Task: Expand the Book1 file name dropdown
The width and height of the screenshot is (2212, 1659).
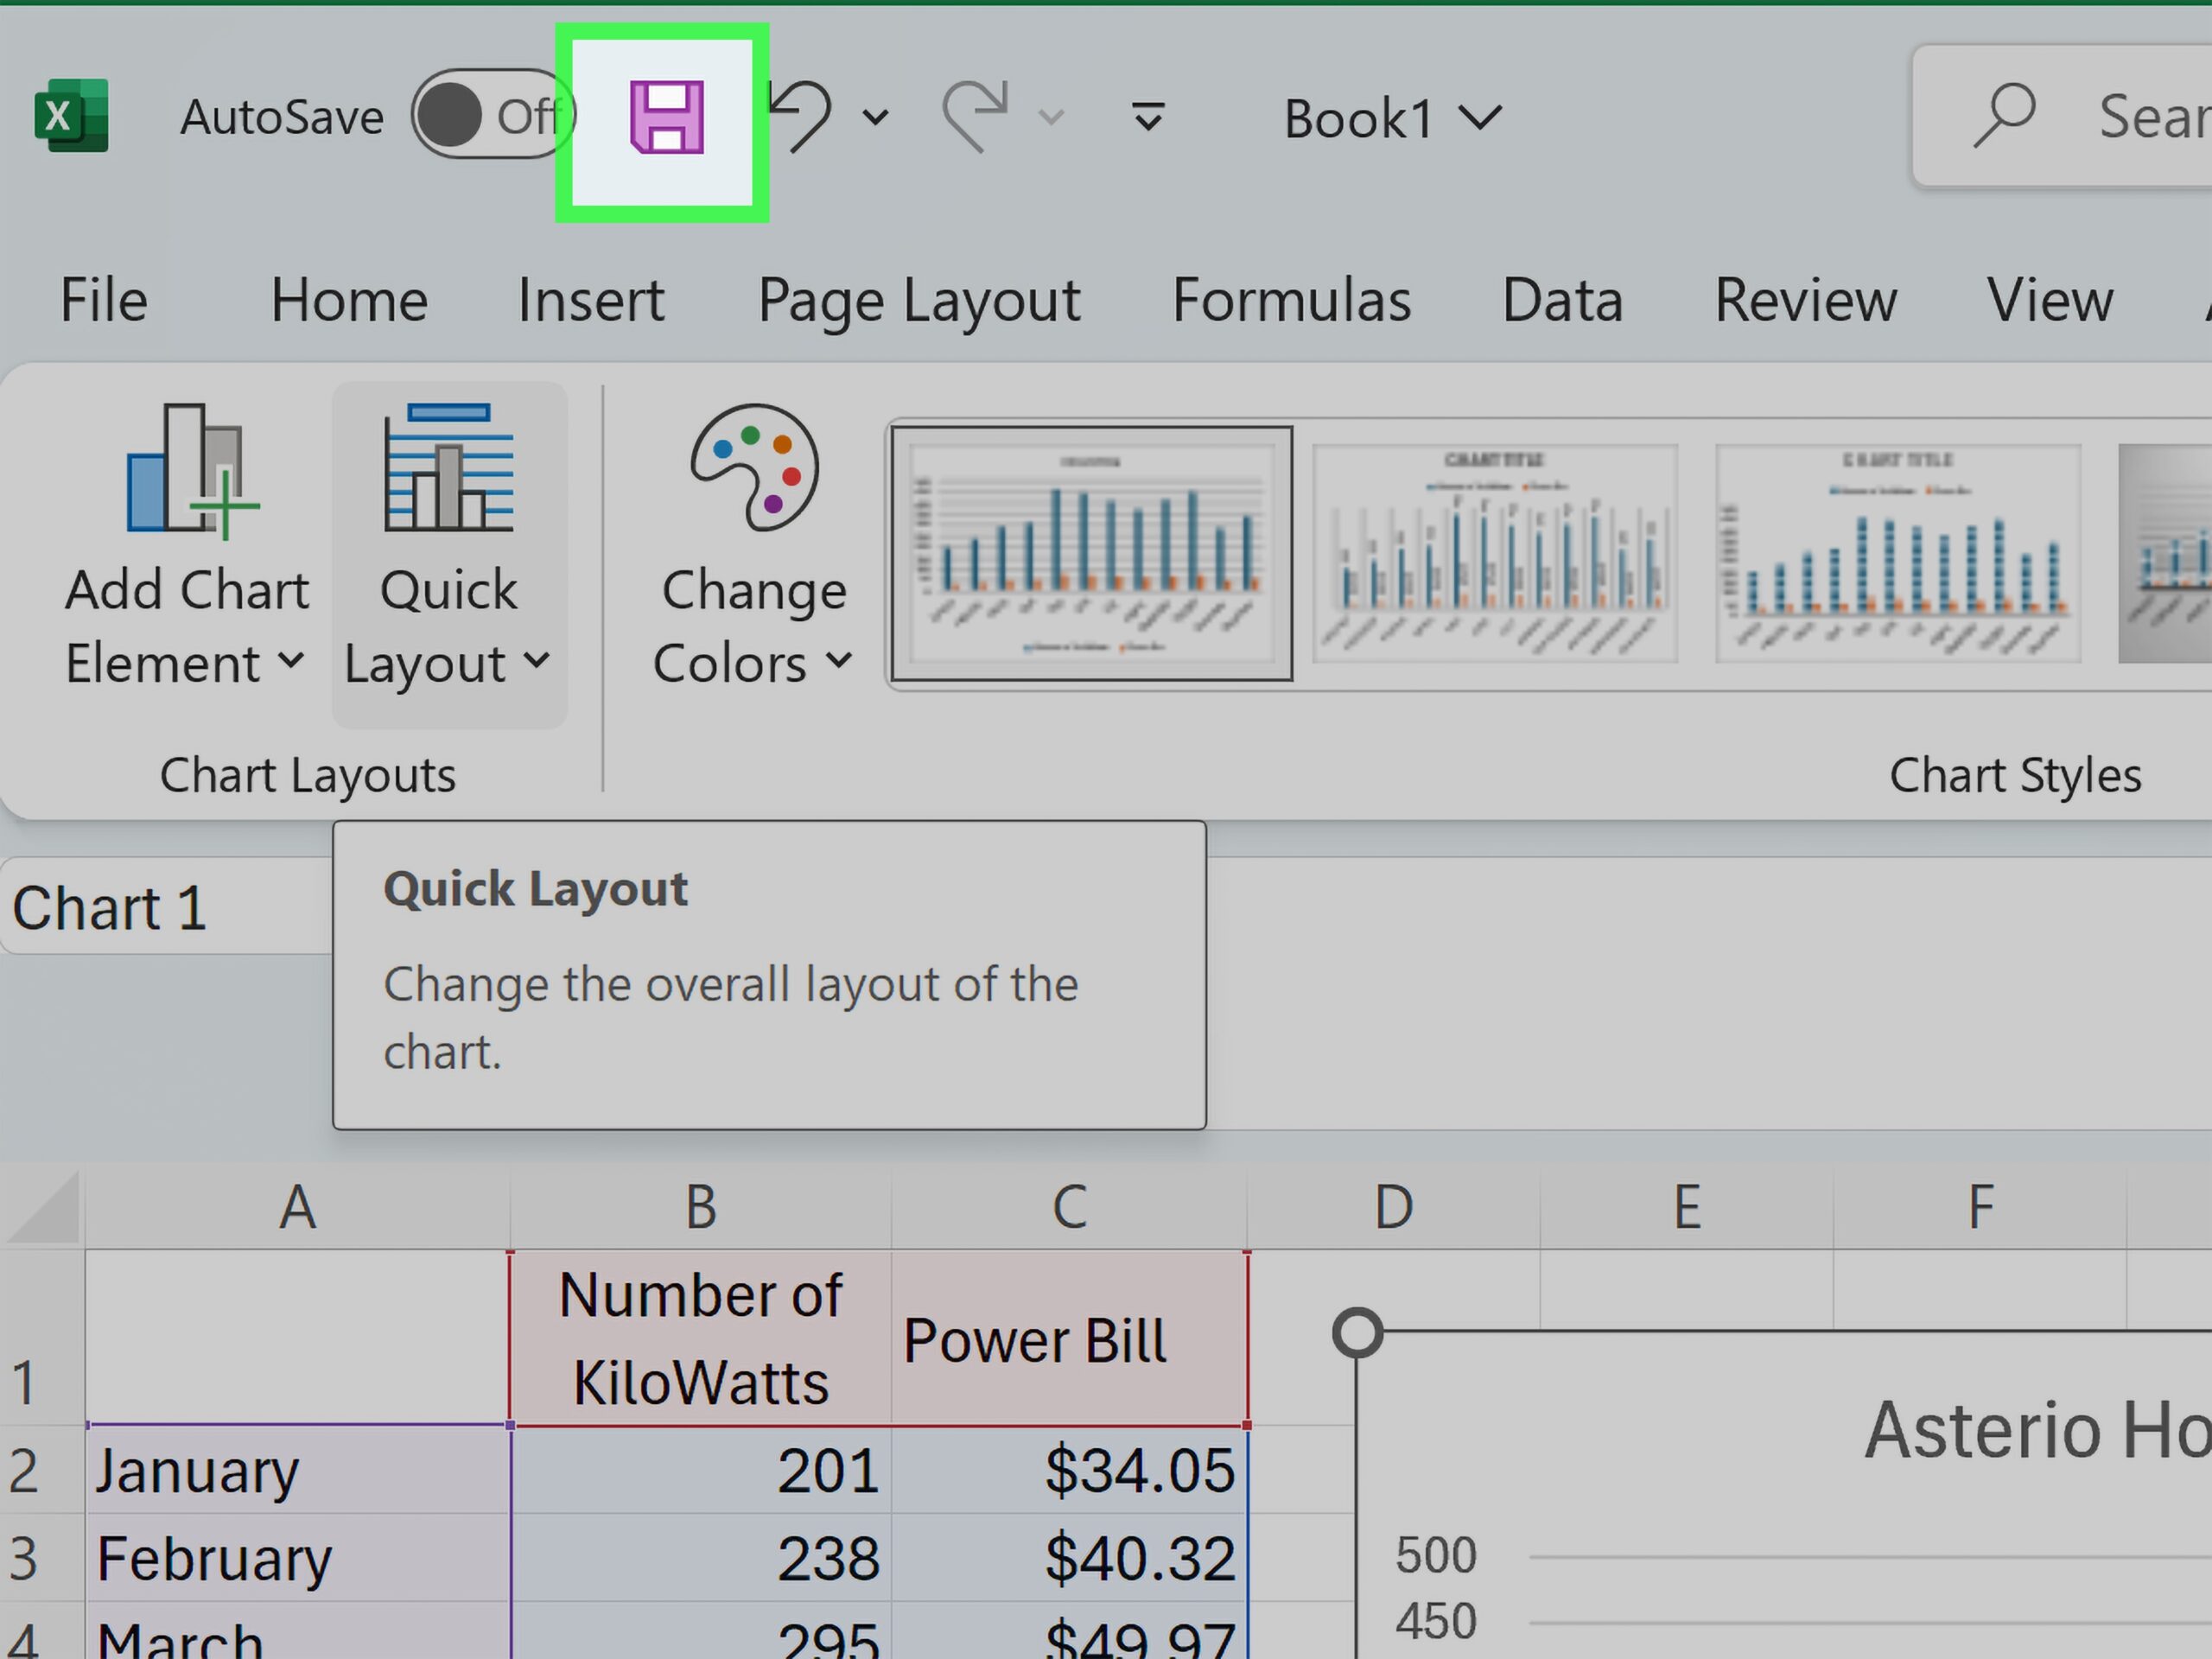Action: click(x=1390, y=119)
